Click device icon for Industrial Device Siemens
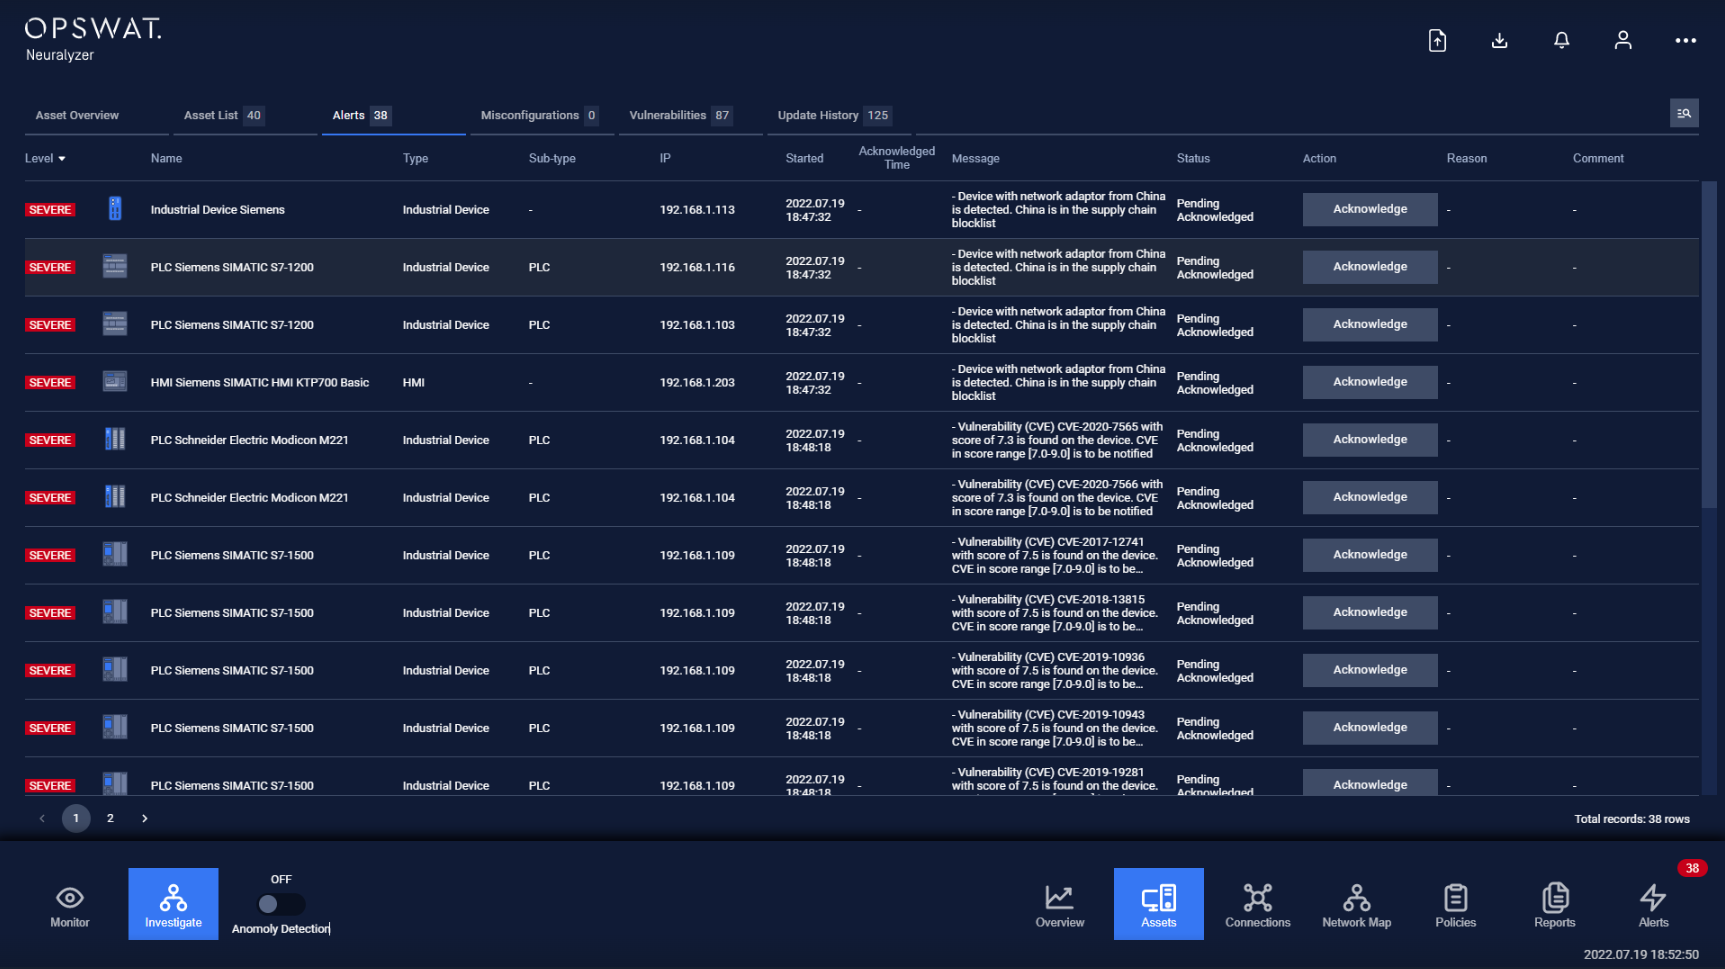 tap(115, 209)
